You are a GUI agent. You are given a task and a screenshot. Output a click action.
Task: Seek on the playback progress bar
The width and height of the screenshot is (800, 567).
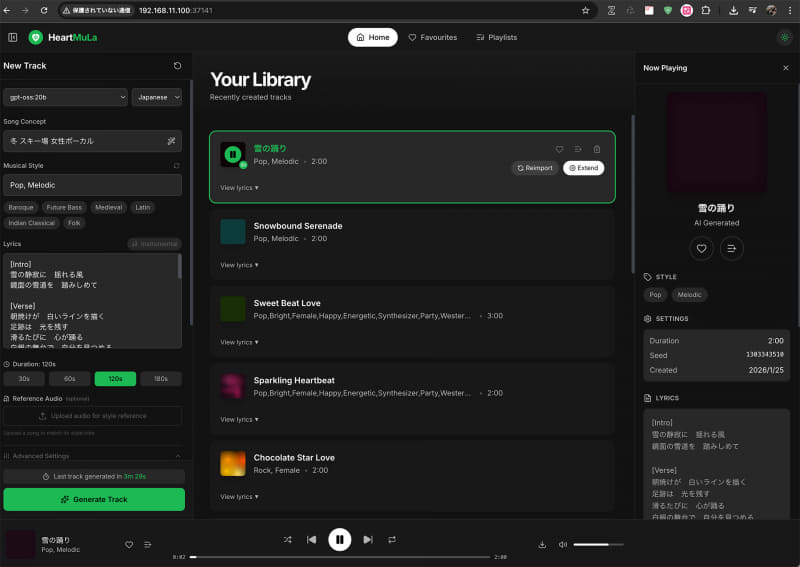click(x=340, y=557)
